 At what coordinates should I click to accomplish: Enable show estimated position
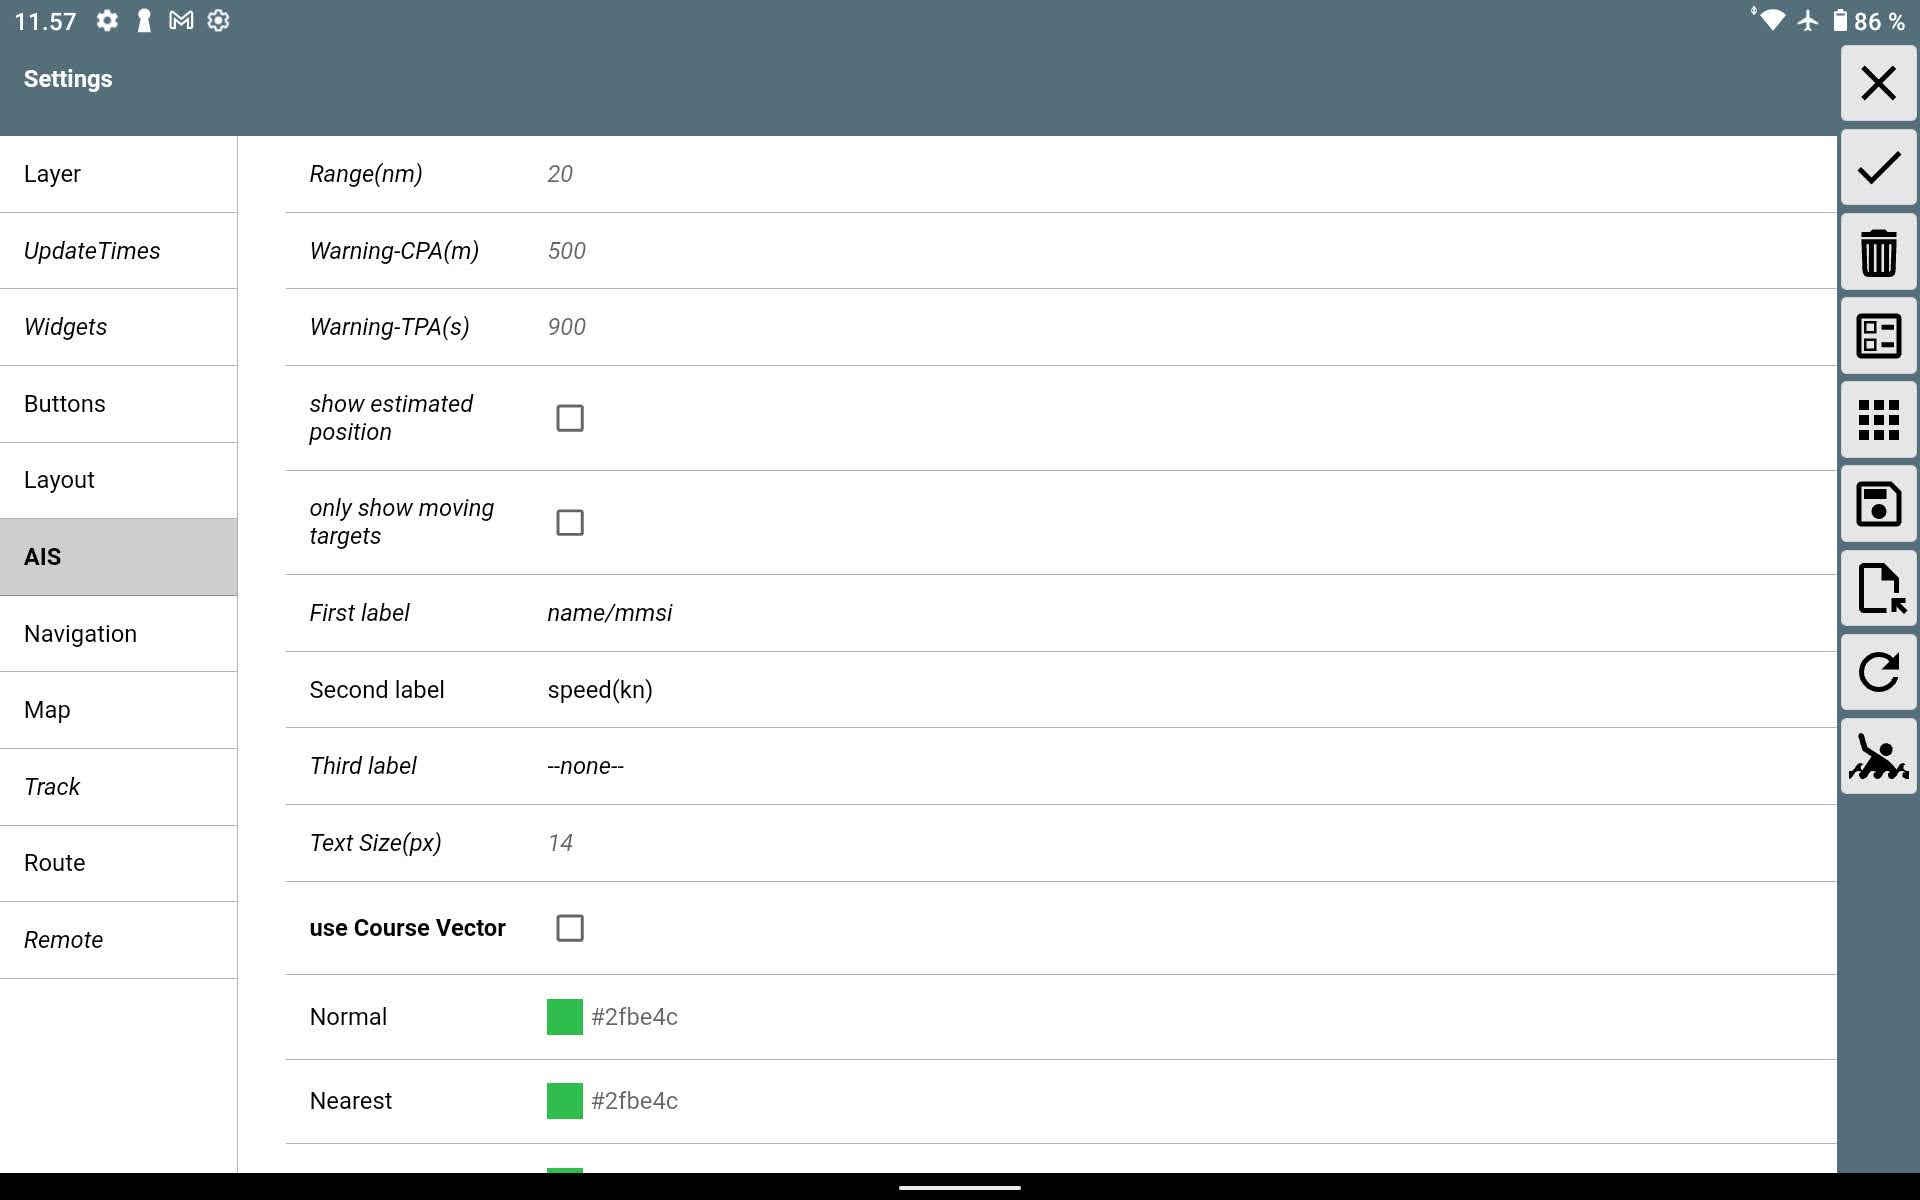[x=570, y=418]
